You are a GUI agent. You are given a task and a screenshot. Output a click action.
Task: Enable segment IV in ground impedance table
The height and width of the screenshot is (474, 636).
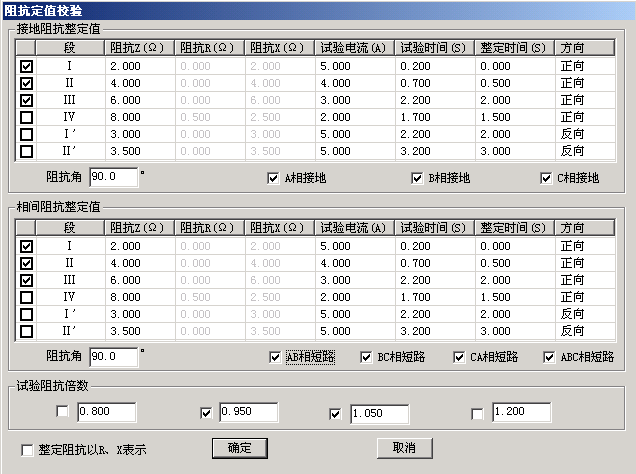click(x=26, y=117)
